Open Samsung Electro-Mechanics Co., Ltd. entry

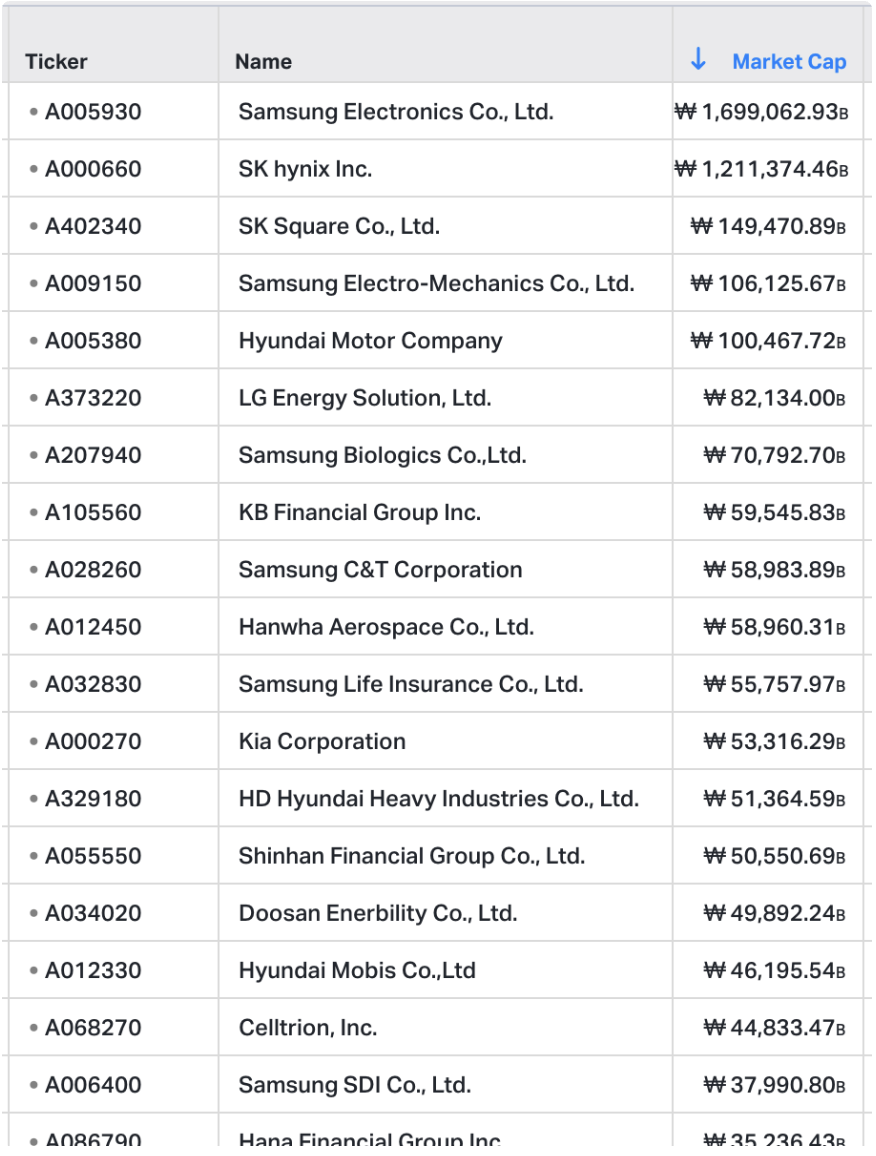tap(437, 283)
